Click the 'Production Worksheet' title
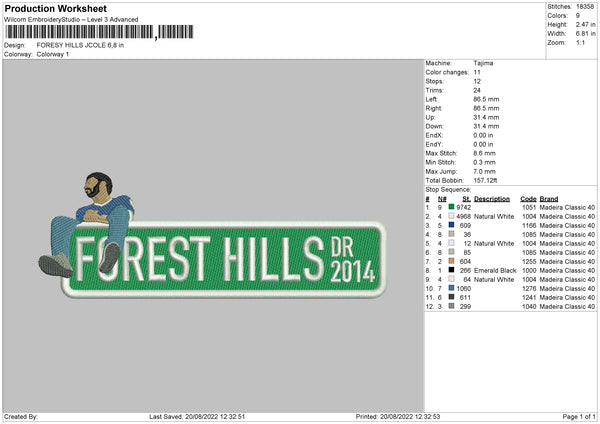This screenshot has height=424, width=600. (x=55, y=8)
